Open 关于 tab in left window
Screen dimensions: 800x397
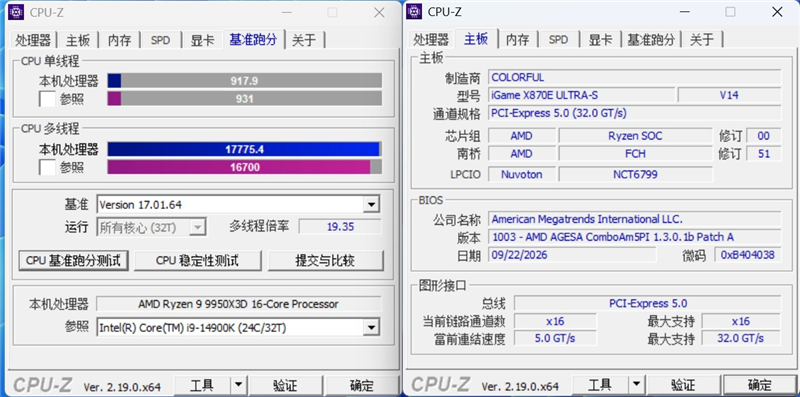[304, 40]
